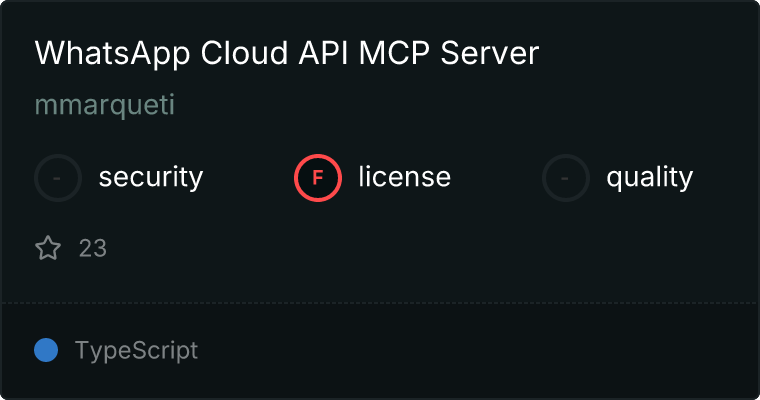Select the "quality" label text
This screenshot has height=400, width=760.
[x=649, y=178]
